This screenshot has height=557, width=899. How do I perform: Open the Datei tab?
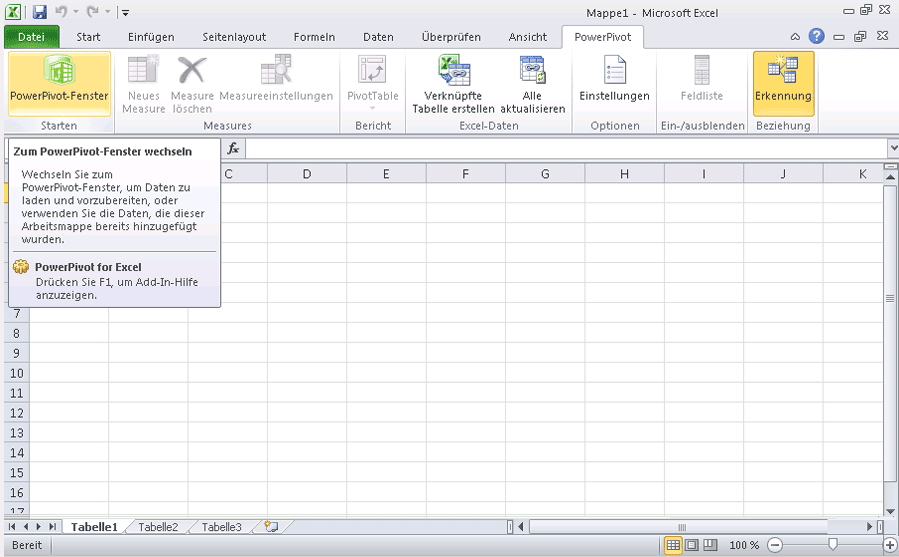[x=31, y=37]
